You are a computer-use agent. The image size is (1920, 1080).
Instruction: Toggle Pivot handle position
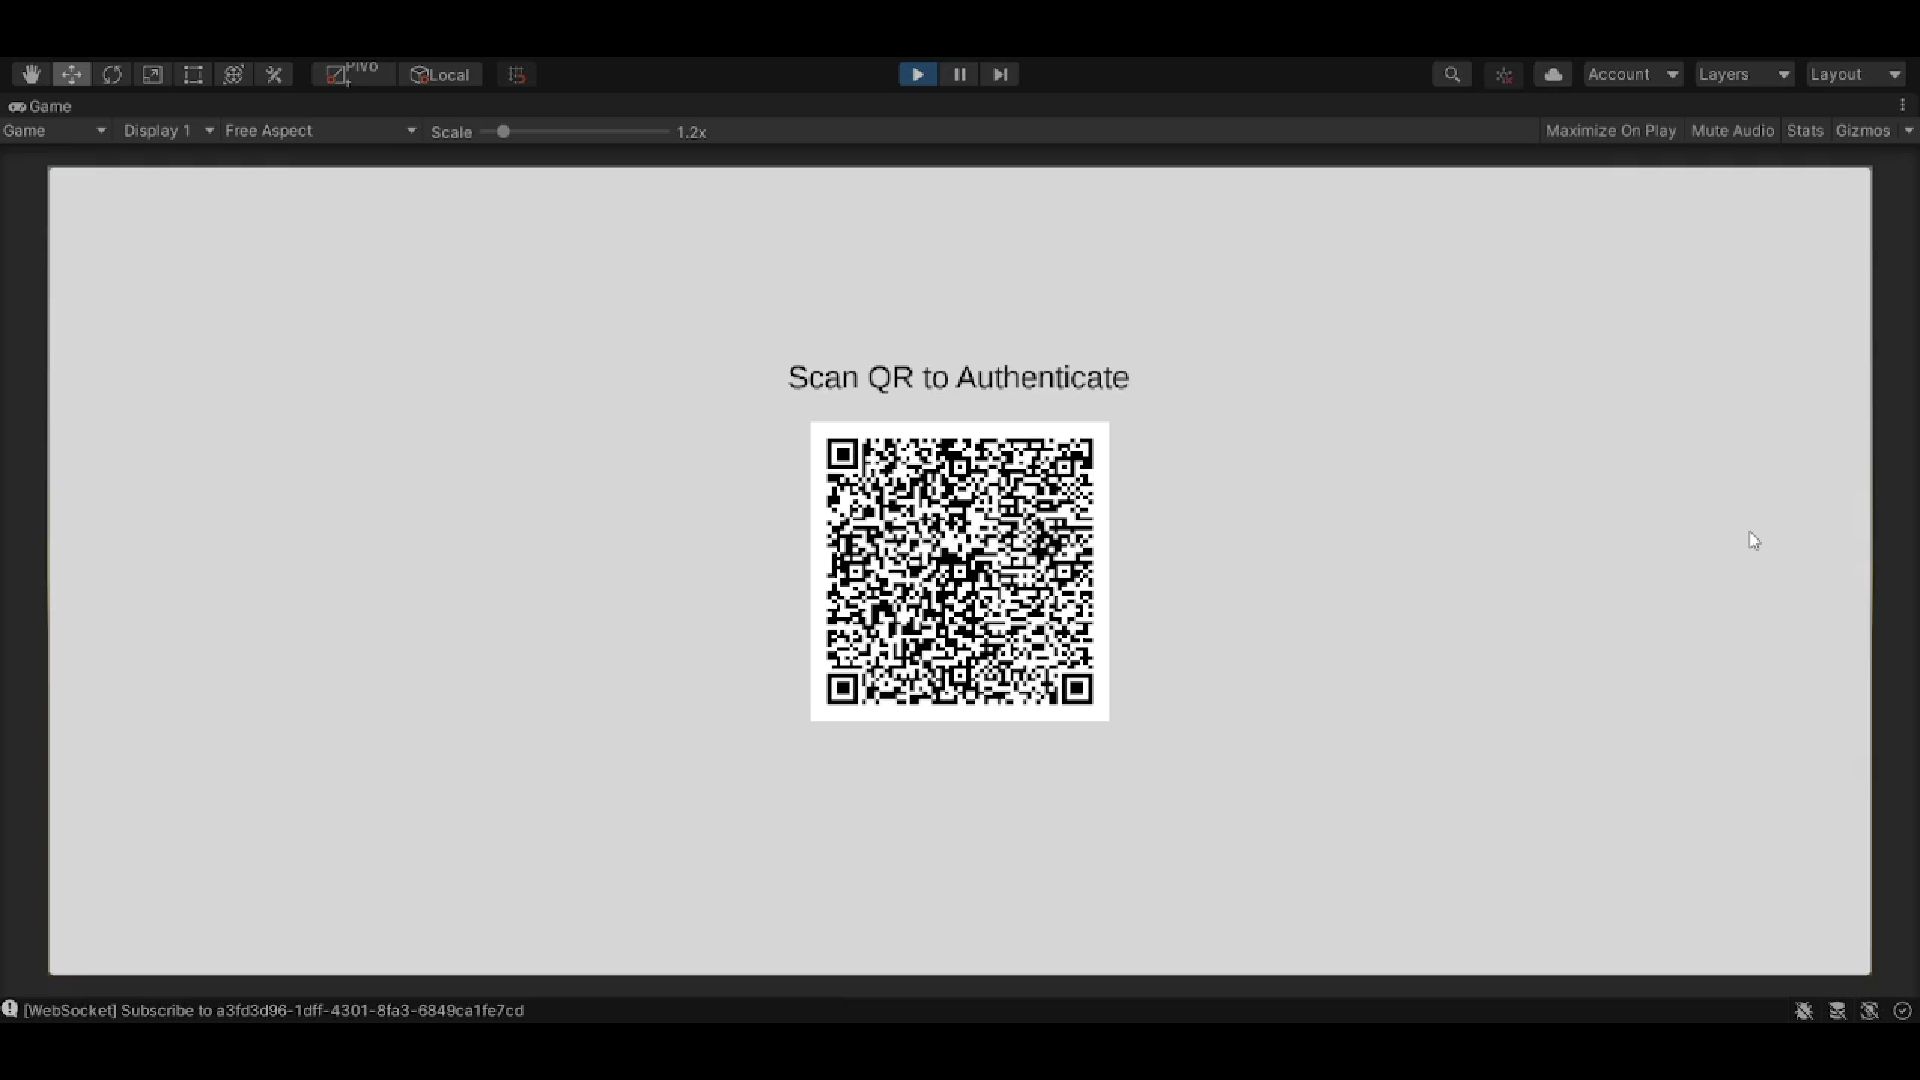coord(353,75)
